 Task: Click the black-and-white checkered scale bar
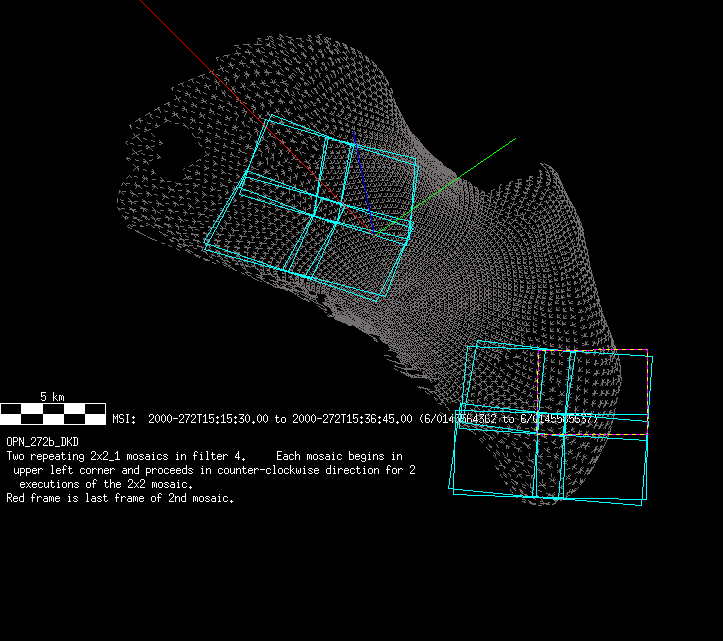(x=53, y=414)
